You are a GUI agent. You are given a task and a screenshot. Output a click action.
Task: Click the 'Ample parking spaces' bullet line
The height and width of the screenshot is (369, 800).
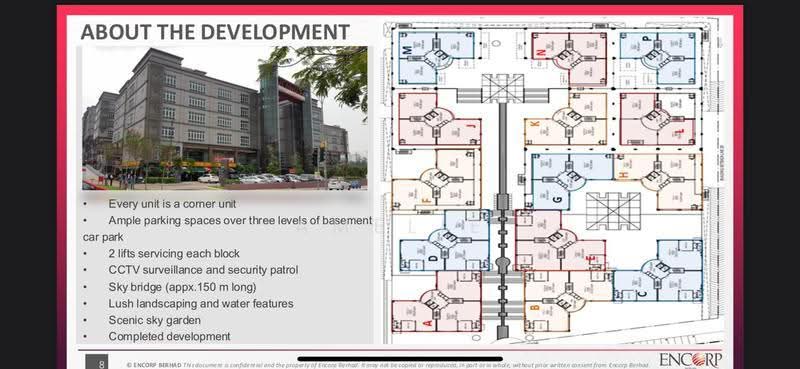[240, 220]
